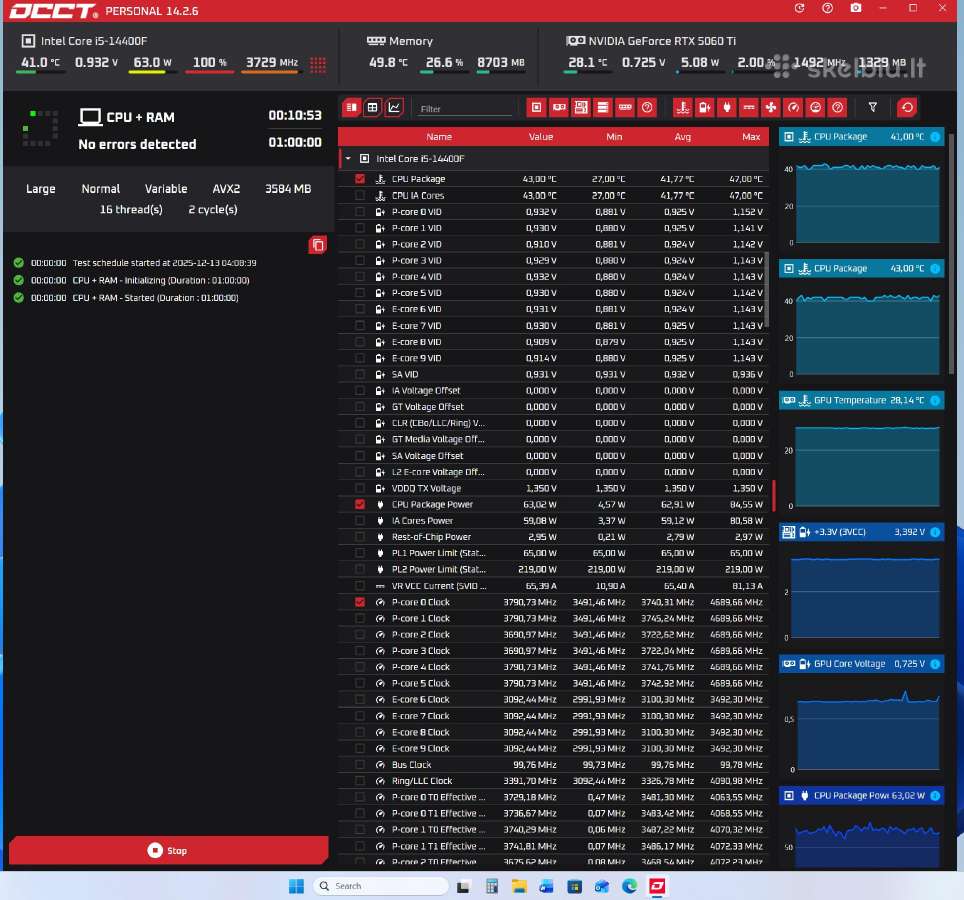Open the funnel filter options icon
Viewport: 964px width, 900px height.
872,108
